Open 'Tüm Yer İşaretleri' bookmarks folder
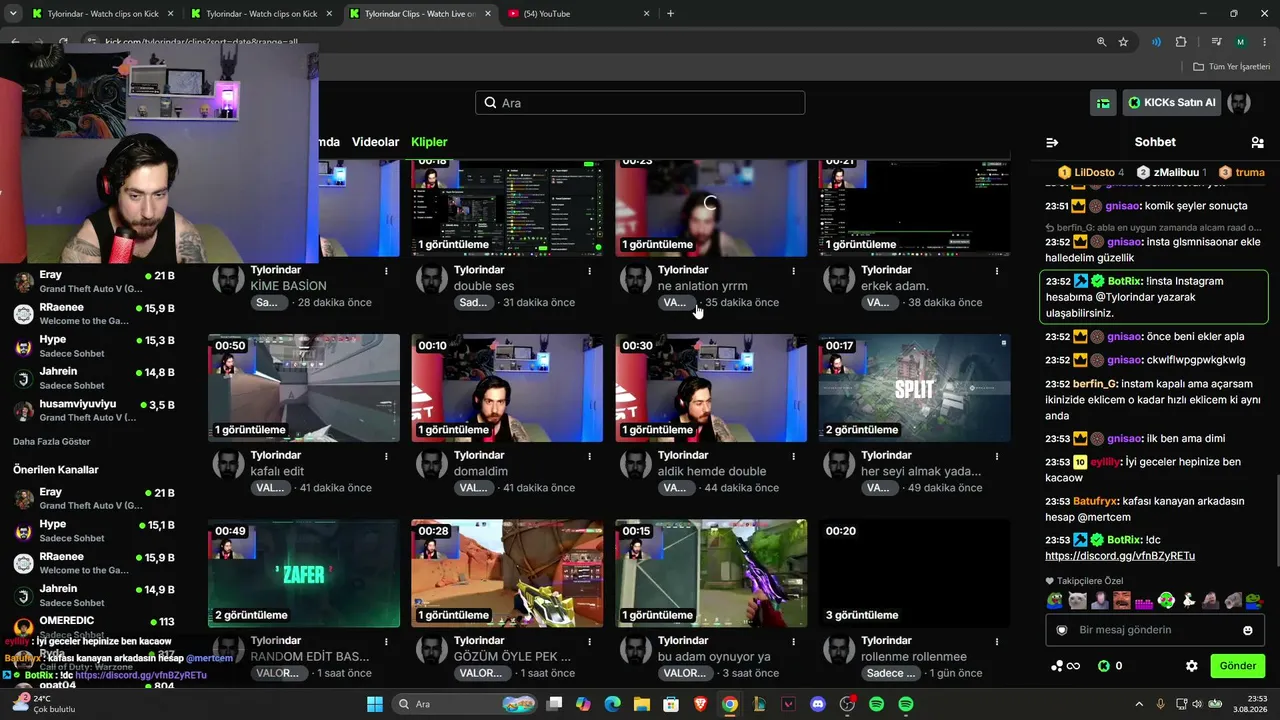Image resolution: width=1280 pixels, height=720 pixels. [x=1232, y=66]
